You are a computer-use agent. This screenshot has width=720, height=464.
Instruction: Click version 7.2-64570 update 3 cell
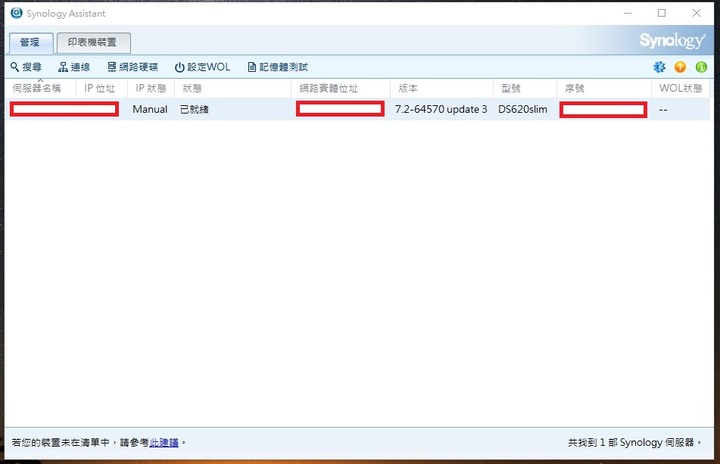[x=441, y=109]
